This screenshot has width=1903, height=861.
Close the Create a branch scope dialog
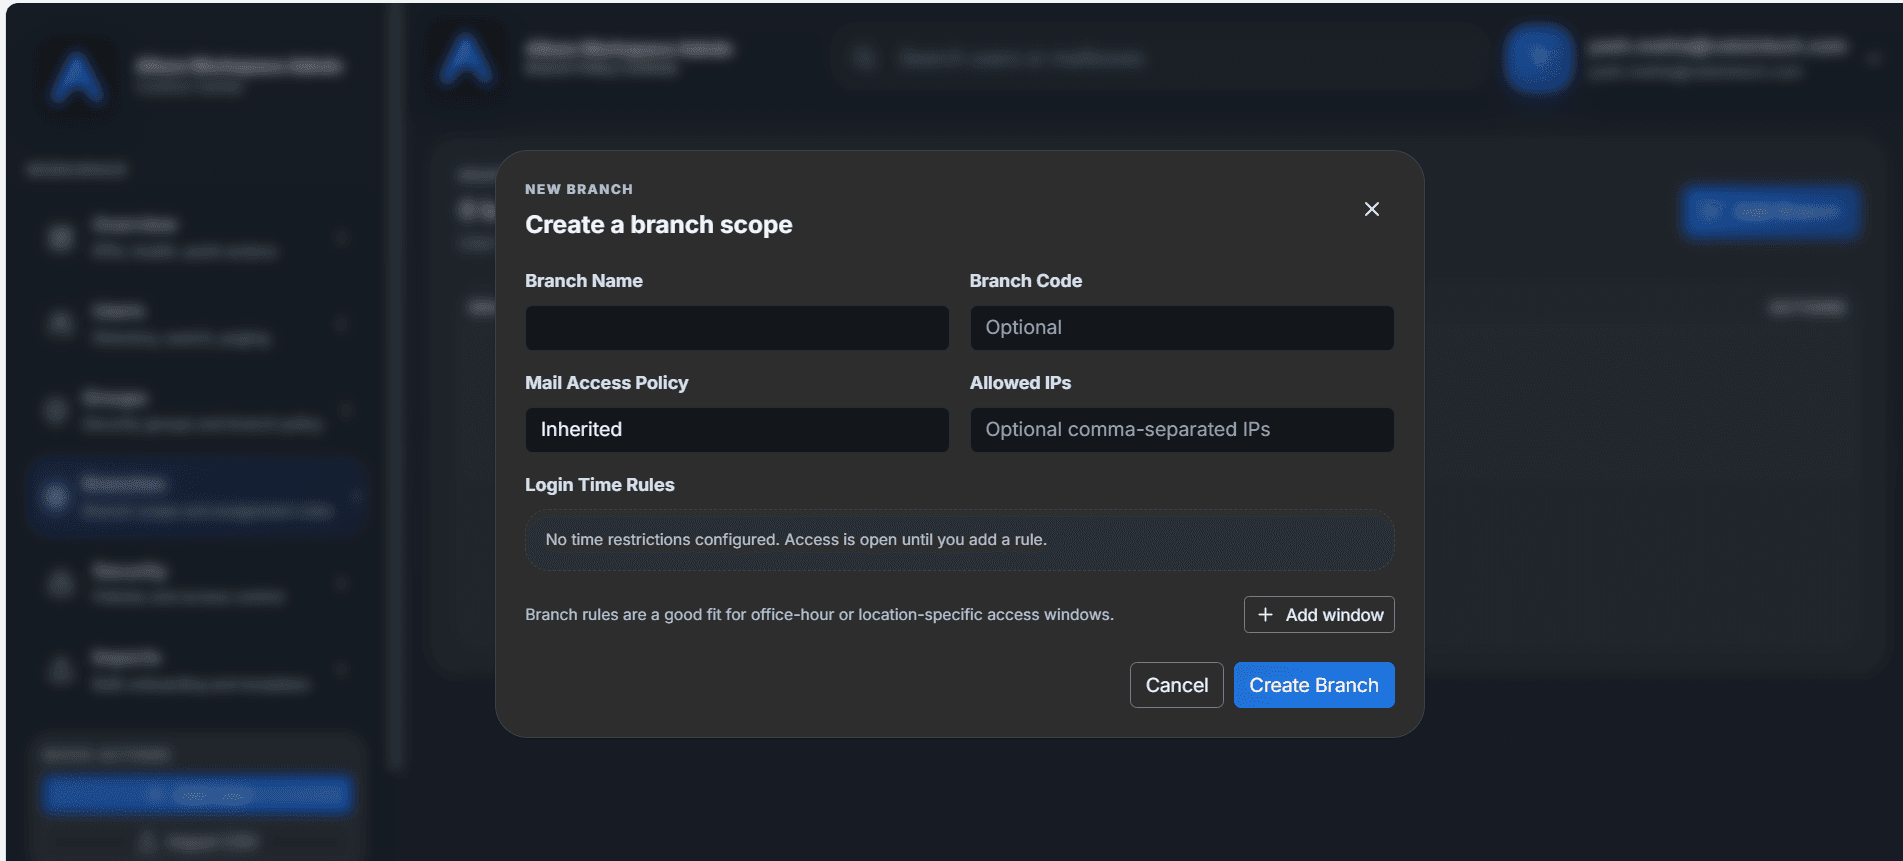(1372, 209)
